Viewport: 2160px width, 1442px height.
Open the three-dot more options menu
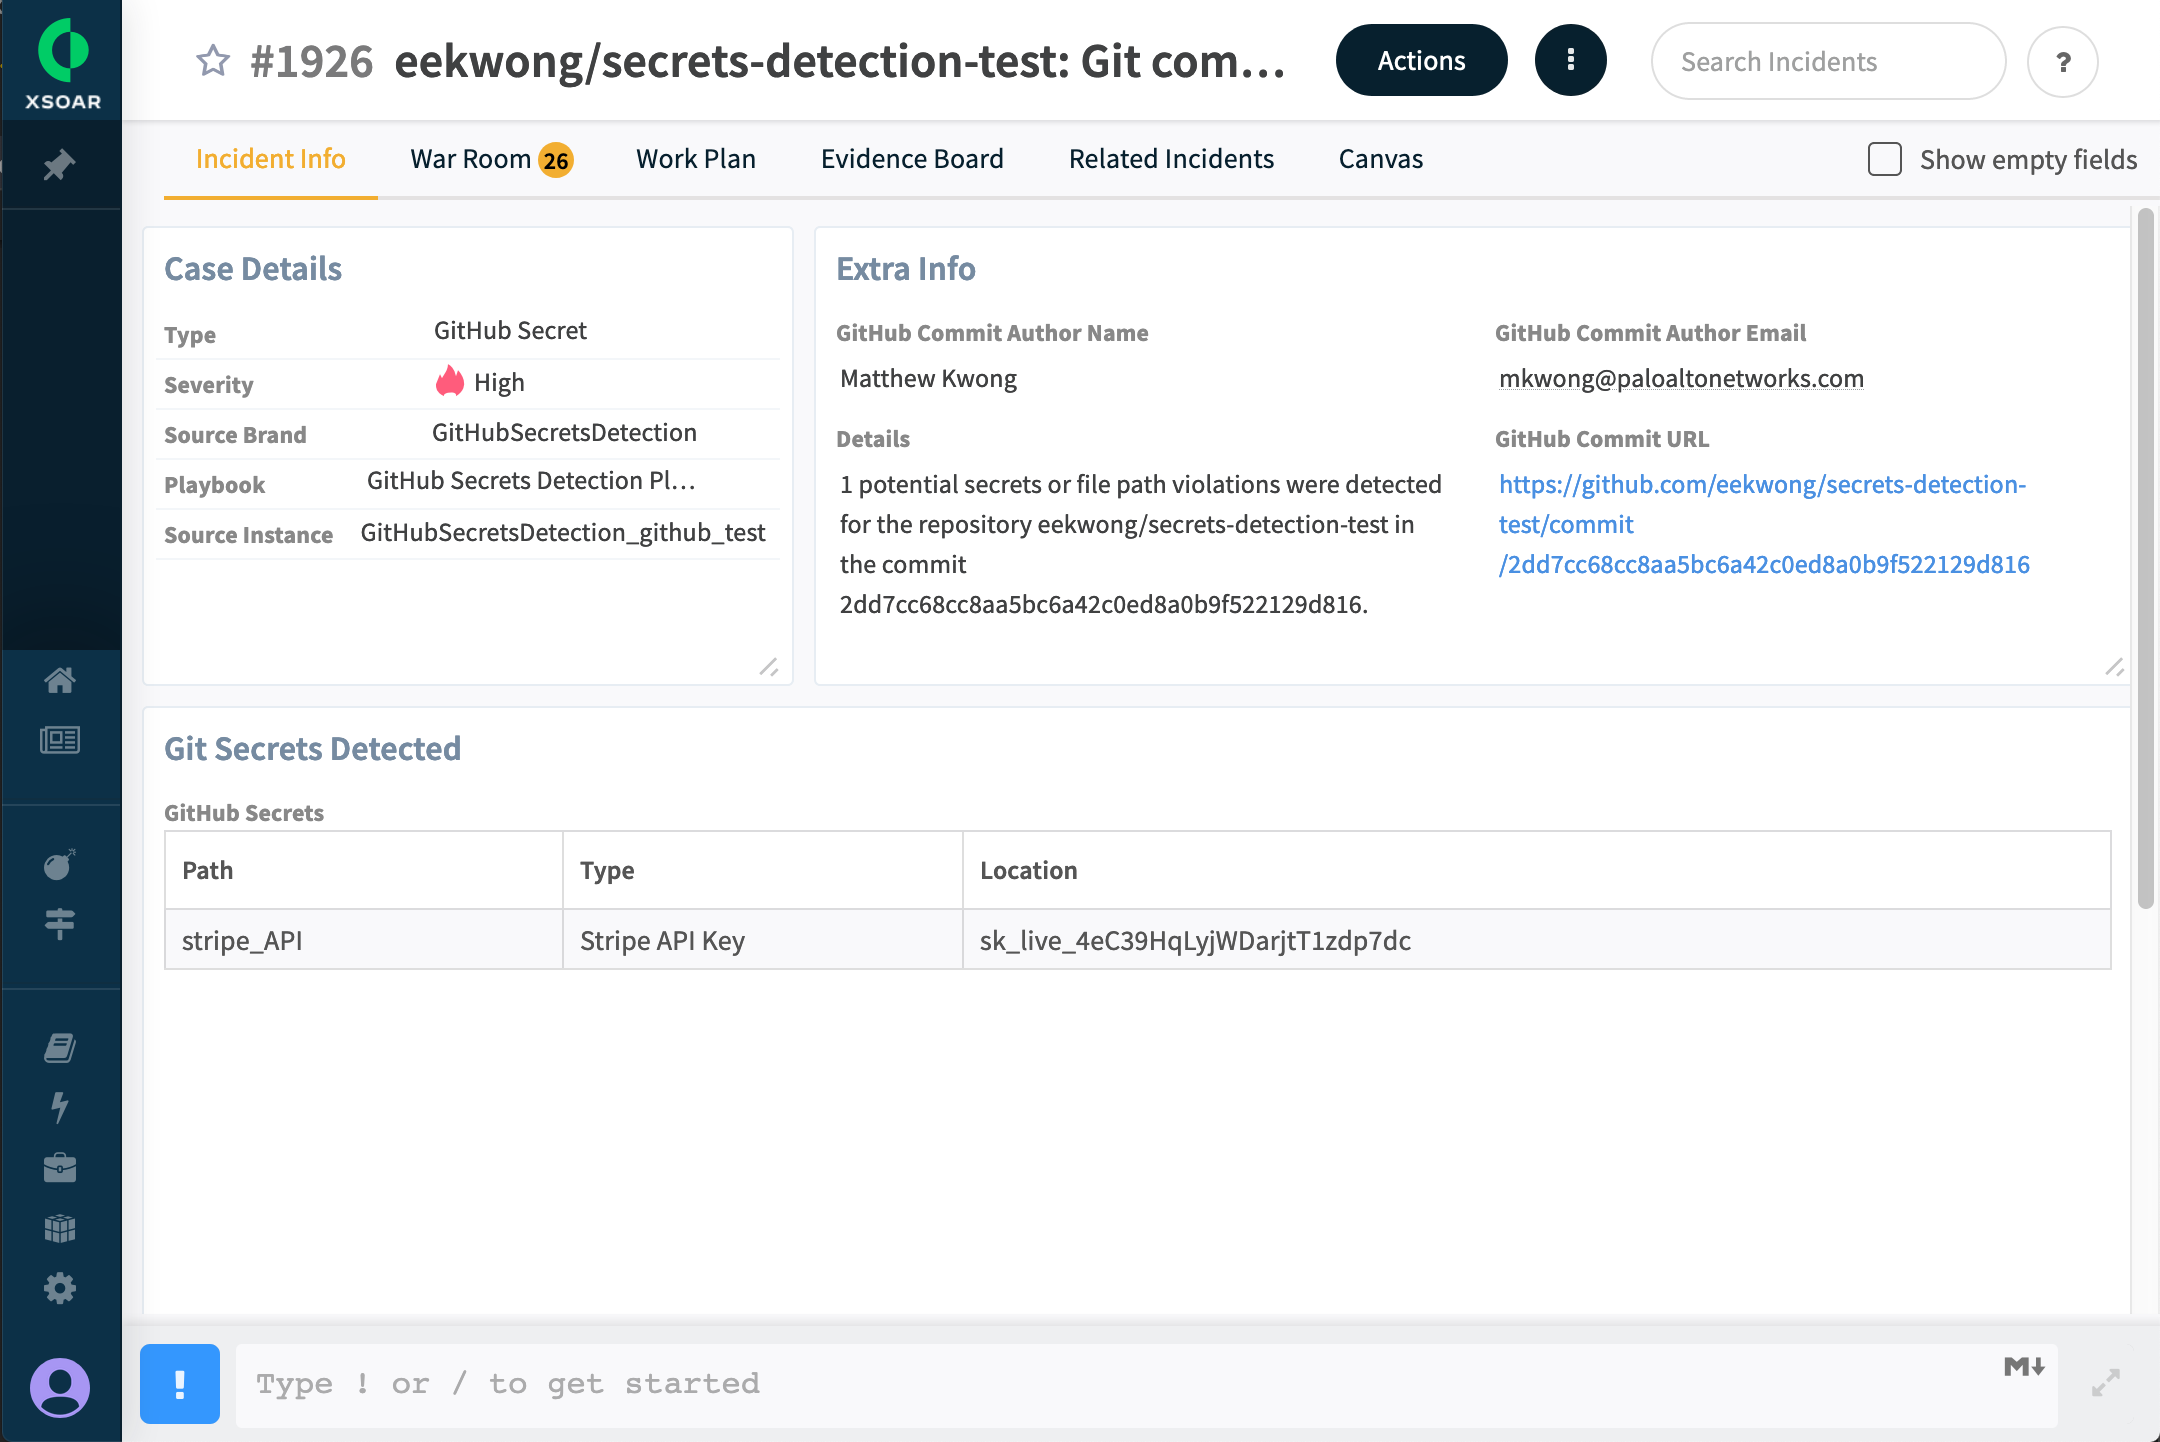click(1570, 61)
